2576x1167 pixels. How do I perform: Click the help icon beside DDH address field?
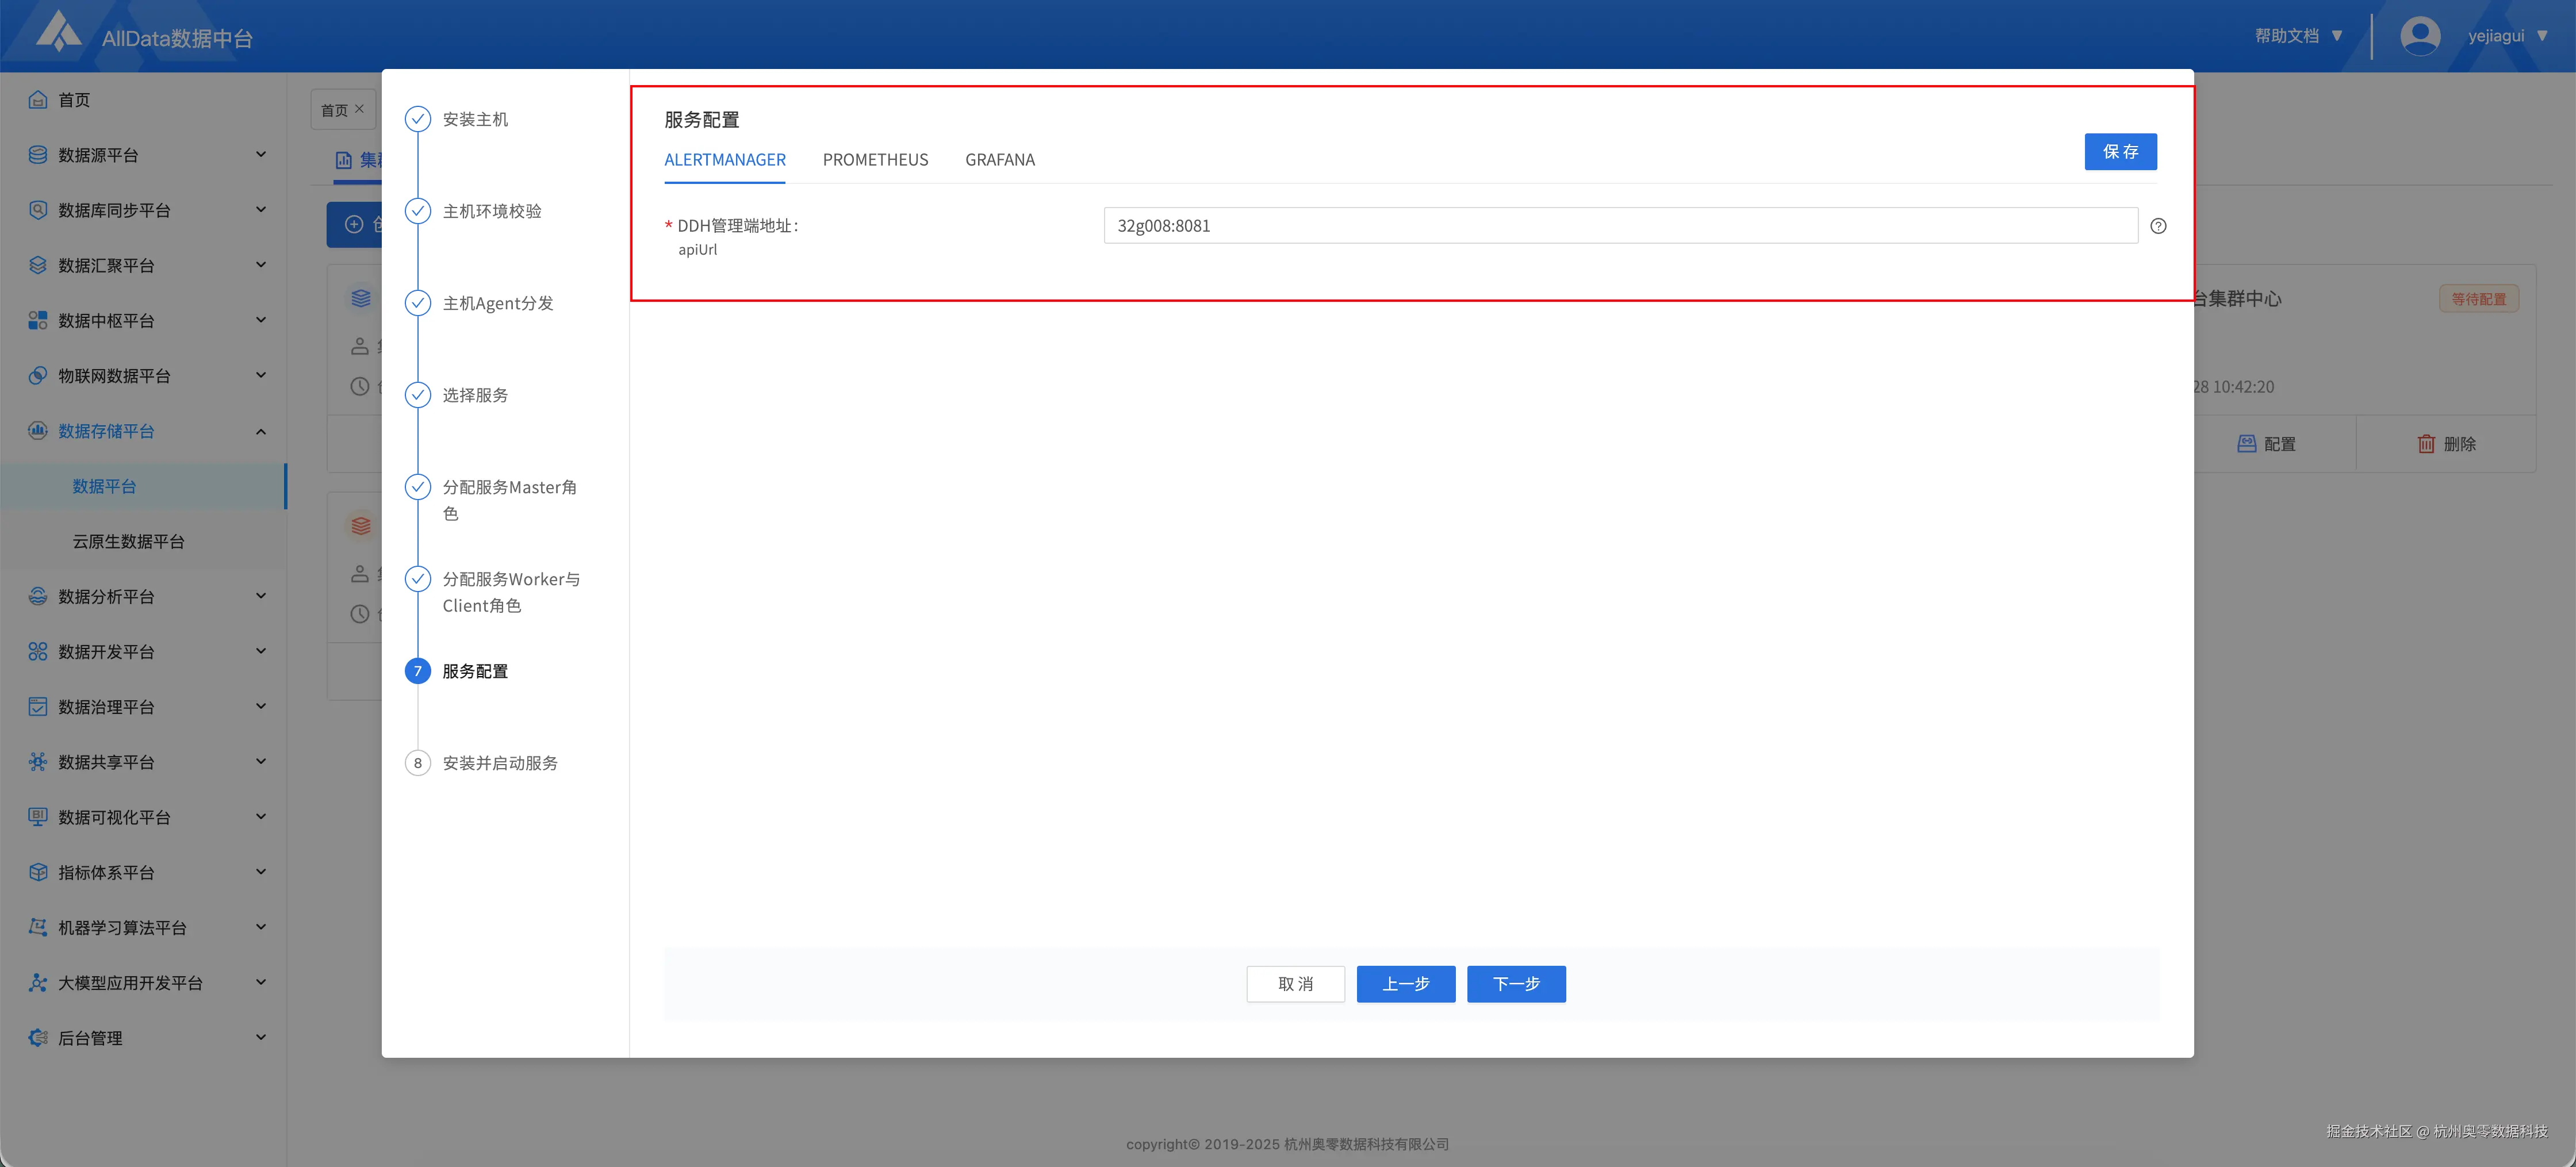click(x=2158, y=226)
